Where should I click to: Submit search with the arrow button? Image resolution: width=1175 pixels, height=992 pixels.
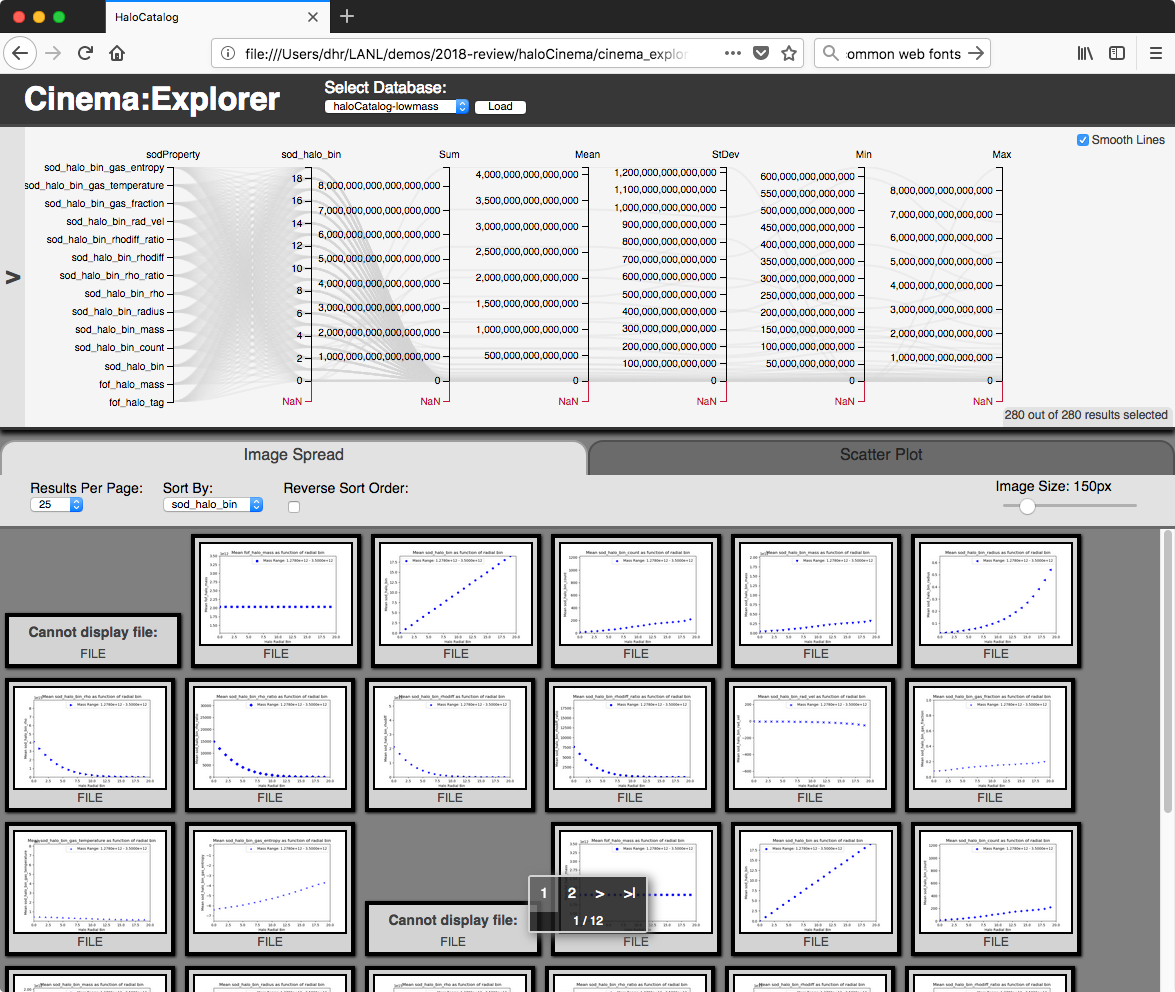[x=975, y=53]
